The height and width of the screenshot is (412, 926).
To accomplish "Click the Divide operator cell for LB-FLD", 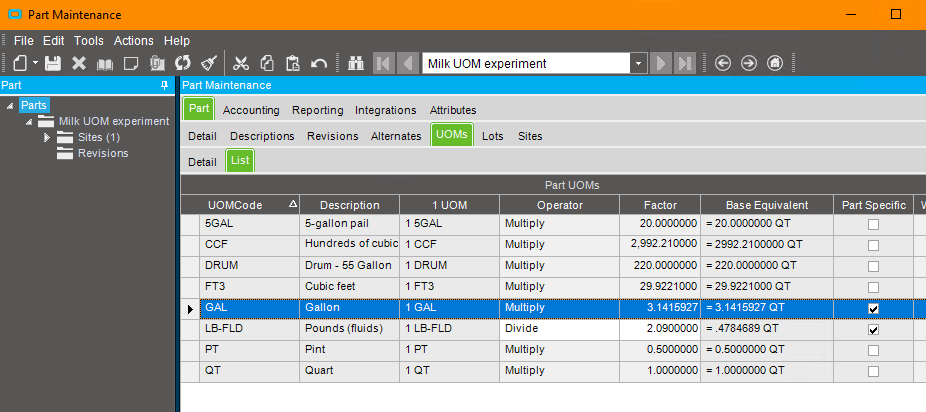I will (x=559, y=329).
